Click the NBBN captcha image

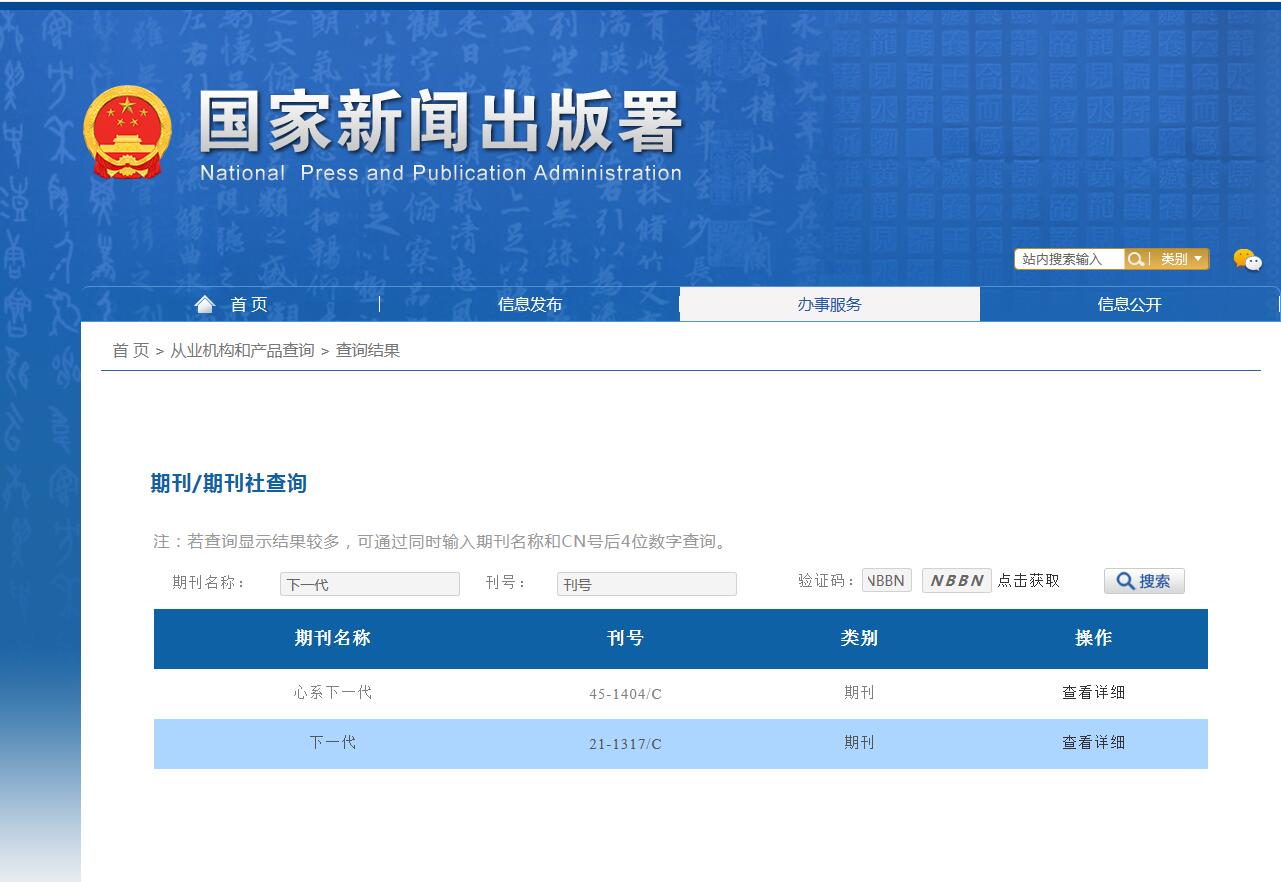956,579
